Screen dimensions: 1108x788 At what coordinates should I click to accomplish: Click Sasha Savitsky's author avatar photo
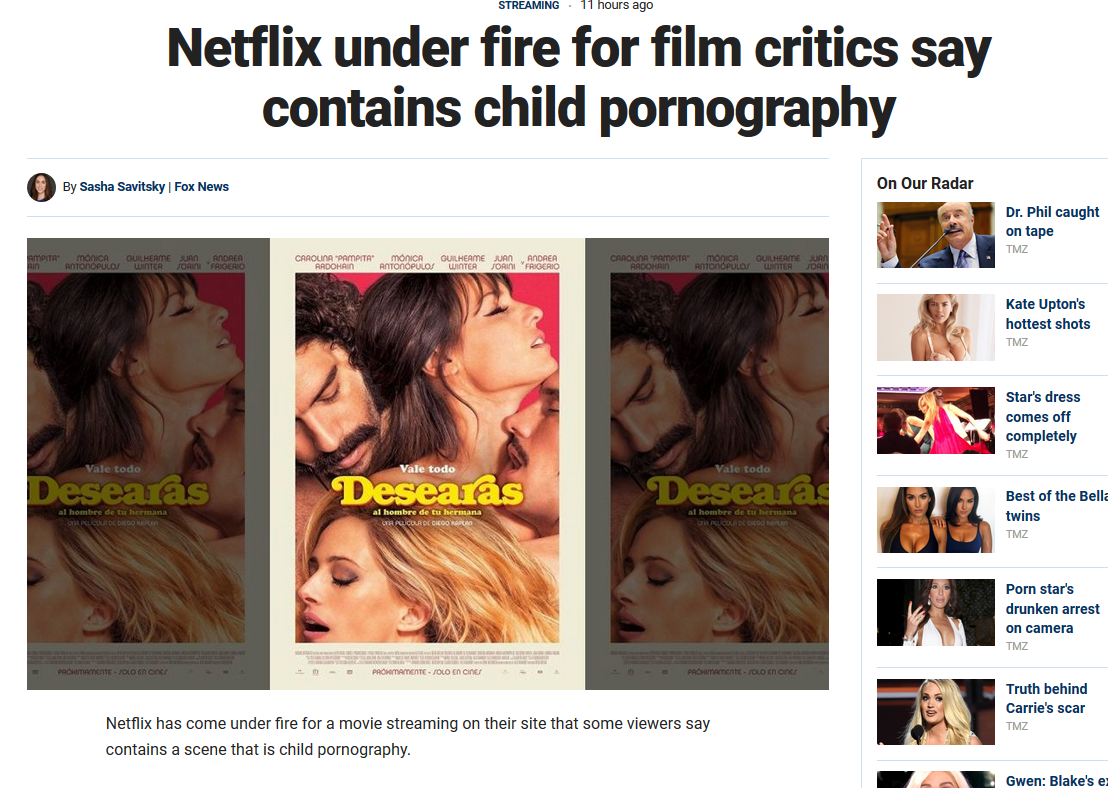41,187
